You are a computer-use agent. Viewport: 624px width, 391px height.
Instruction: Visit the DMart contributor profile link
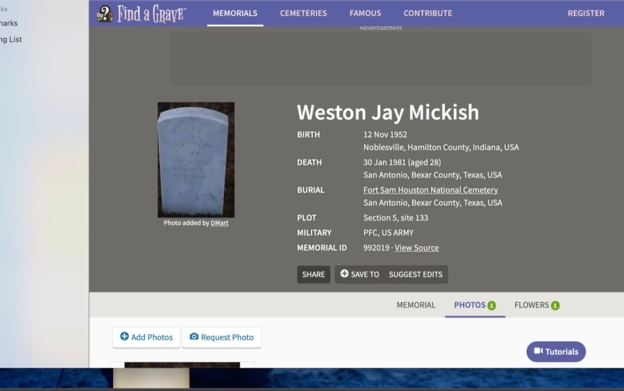pos(219,223)
